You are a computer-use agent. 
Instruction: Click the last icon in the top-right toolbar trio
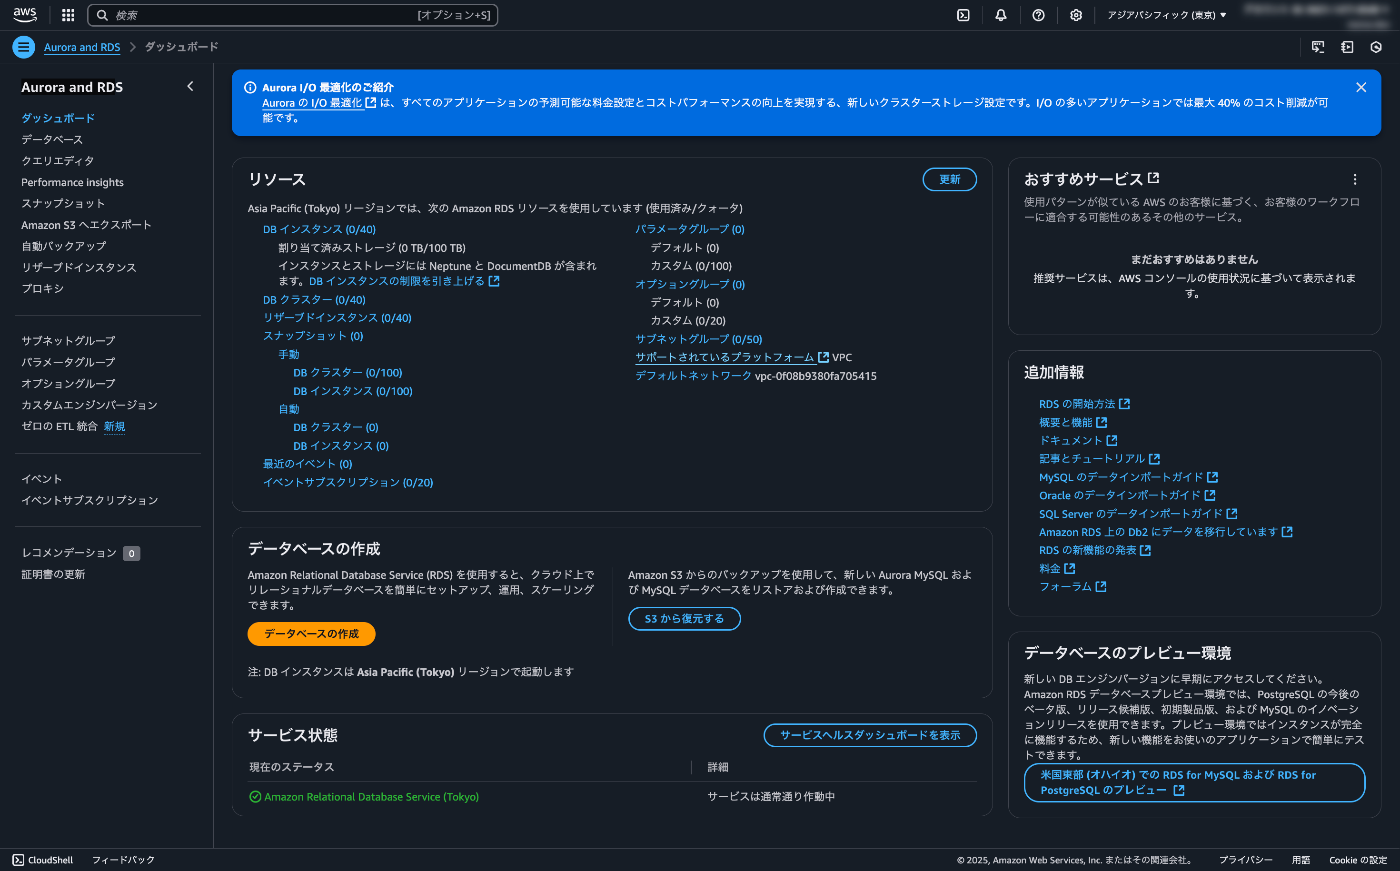pyautogui.click(x=1376, y=47)
